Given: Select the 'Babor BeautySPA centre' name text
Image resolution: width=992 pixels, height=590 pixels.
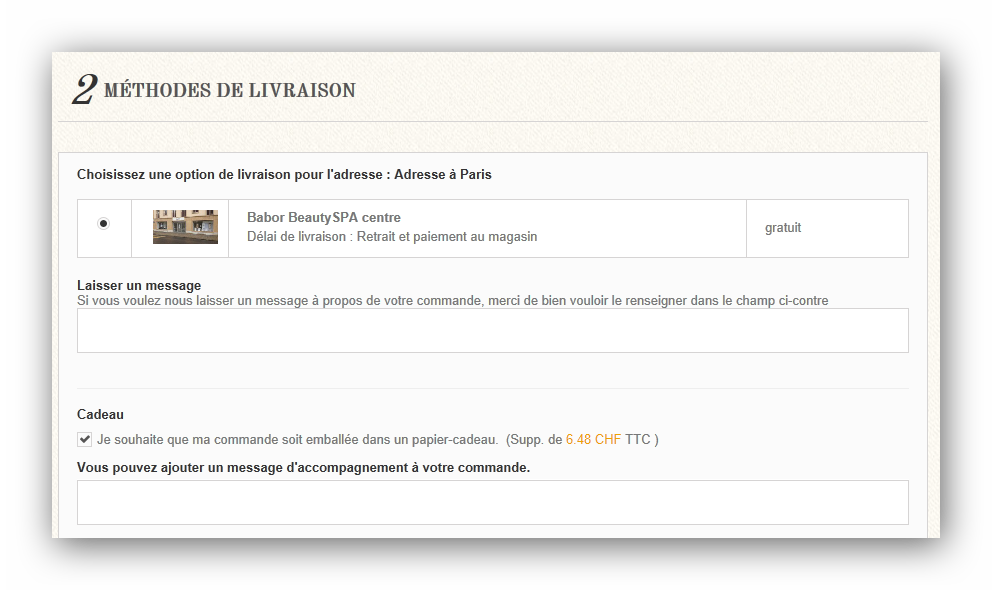Looking at the screenshot, I should click(324, 218).
